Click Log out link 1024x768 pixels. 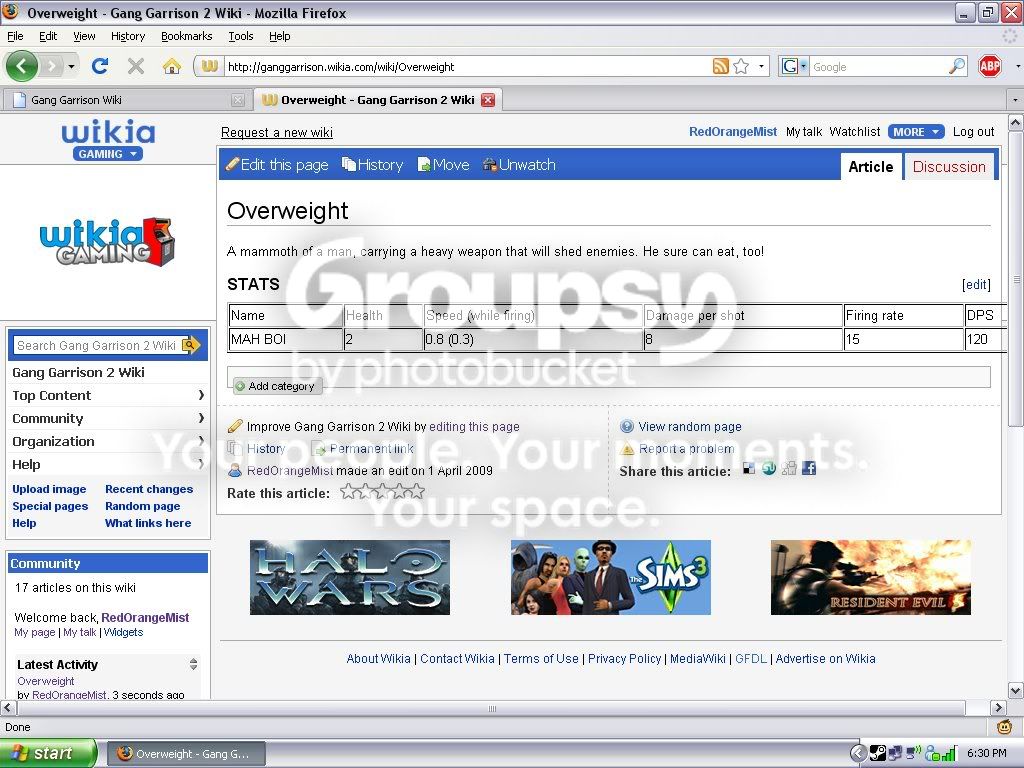point(973,132)
